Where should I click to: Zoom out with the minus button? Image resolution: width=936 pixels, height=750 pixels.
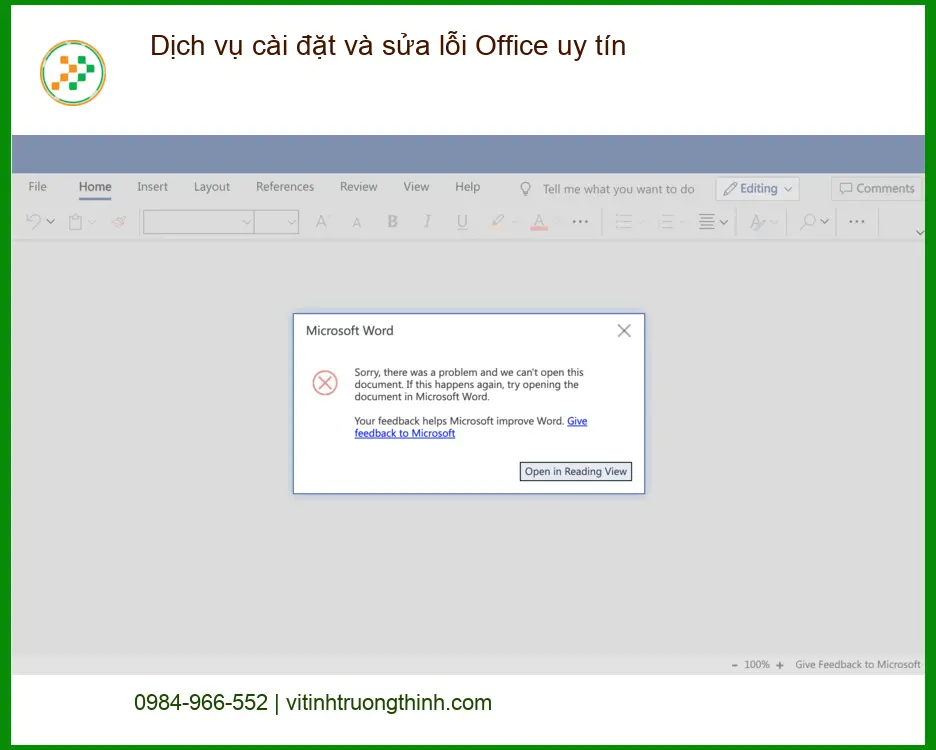coord(734,665)
